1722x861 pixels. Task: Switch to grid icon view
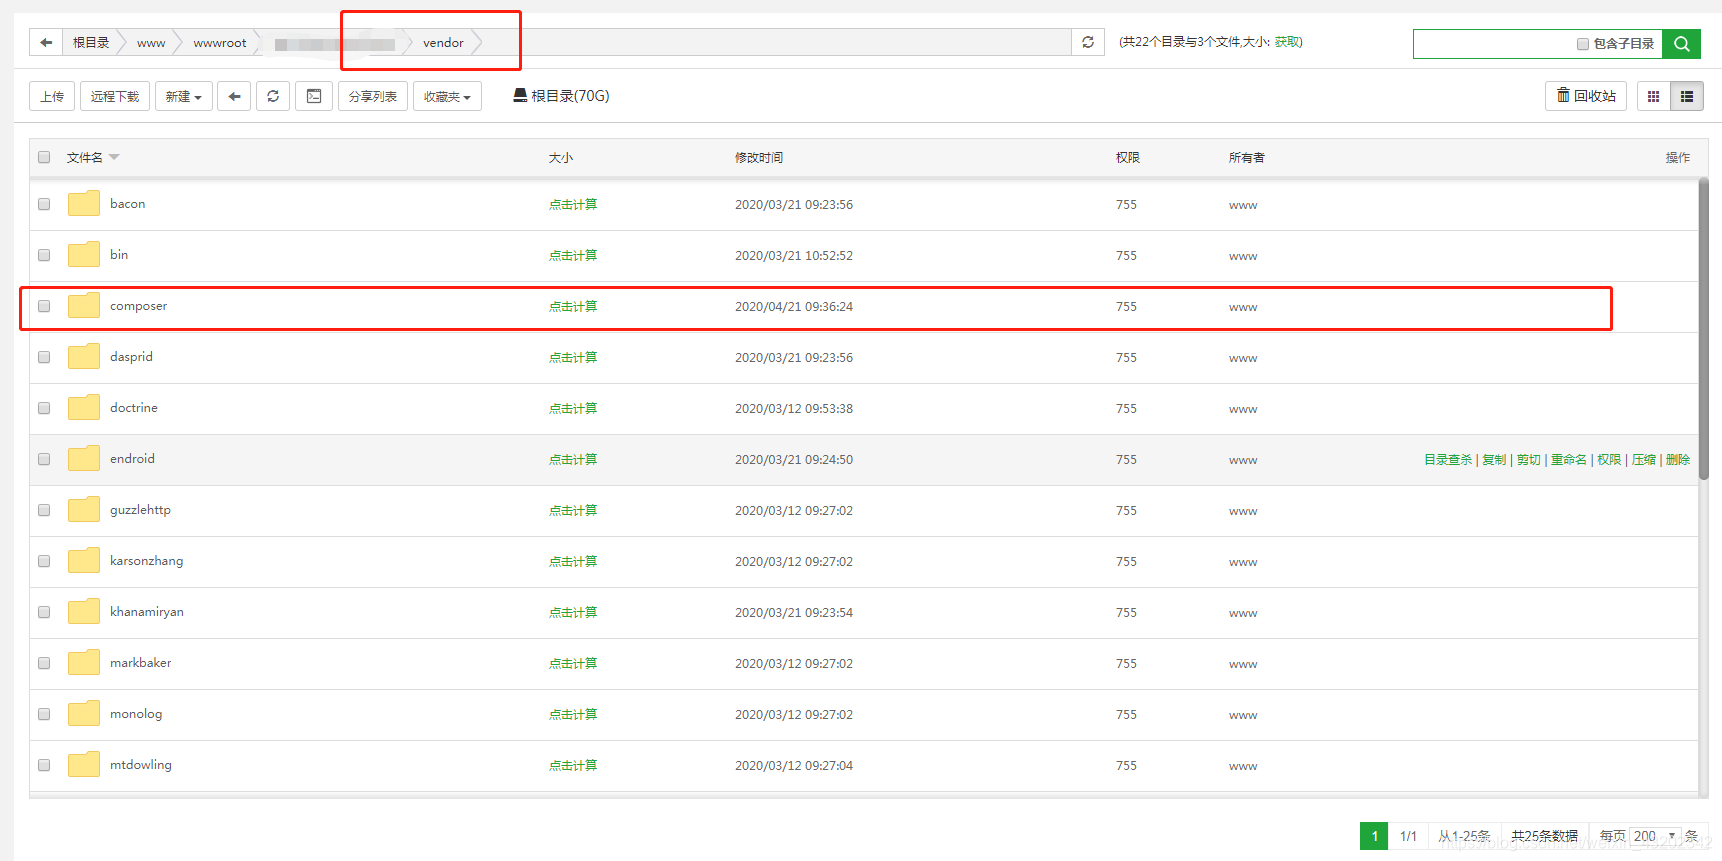[x=1653, y=96]
